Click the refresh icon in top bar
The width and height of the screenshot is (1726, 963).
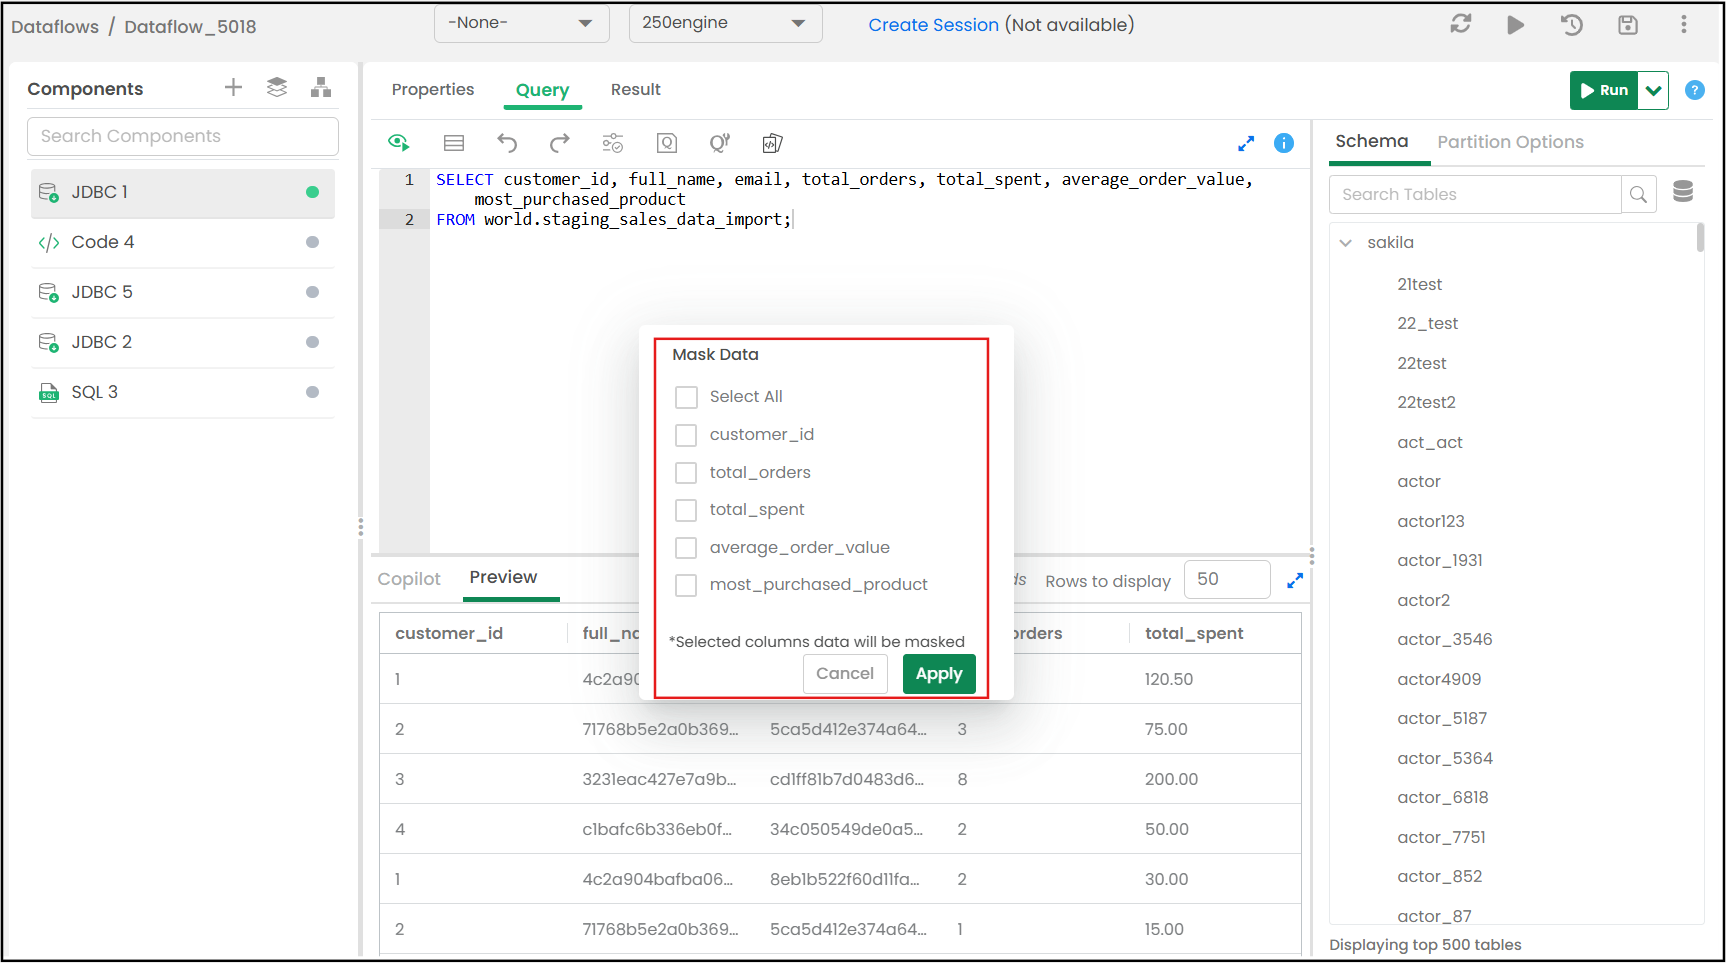tap(1461, 25)
